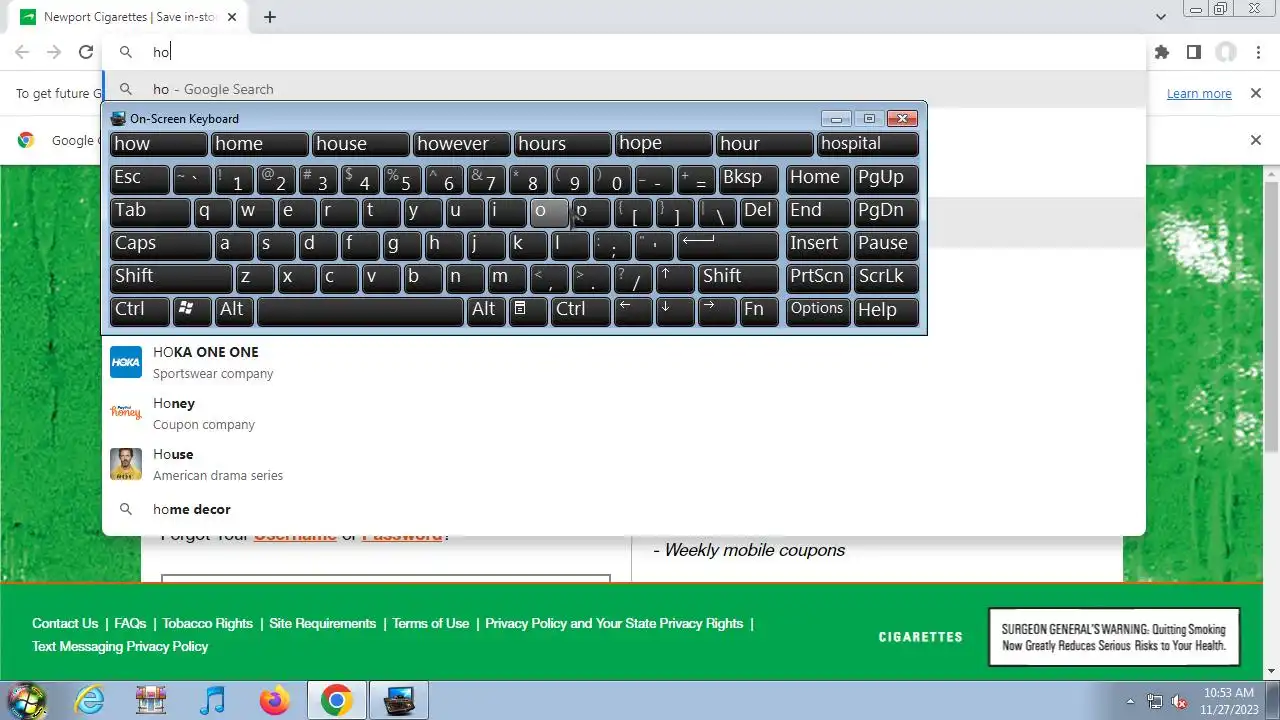
Task: Toggle left Ctrl key on On-Screen Keyboard
Action: (x=139, y=311)
